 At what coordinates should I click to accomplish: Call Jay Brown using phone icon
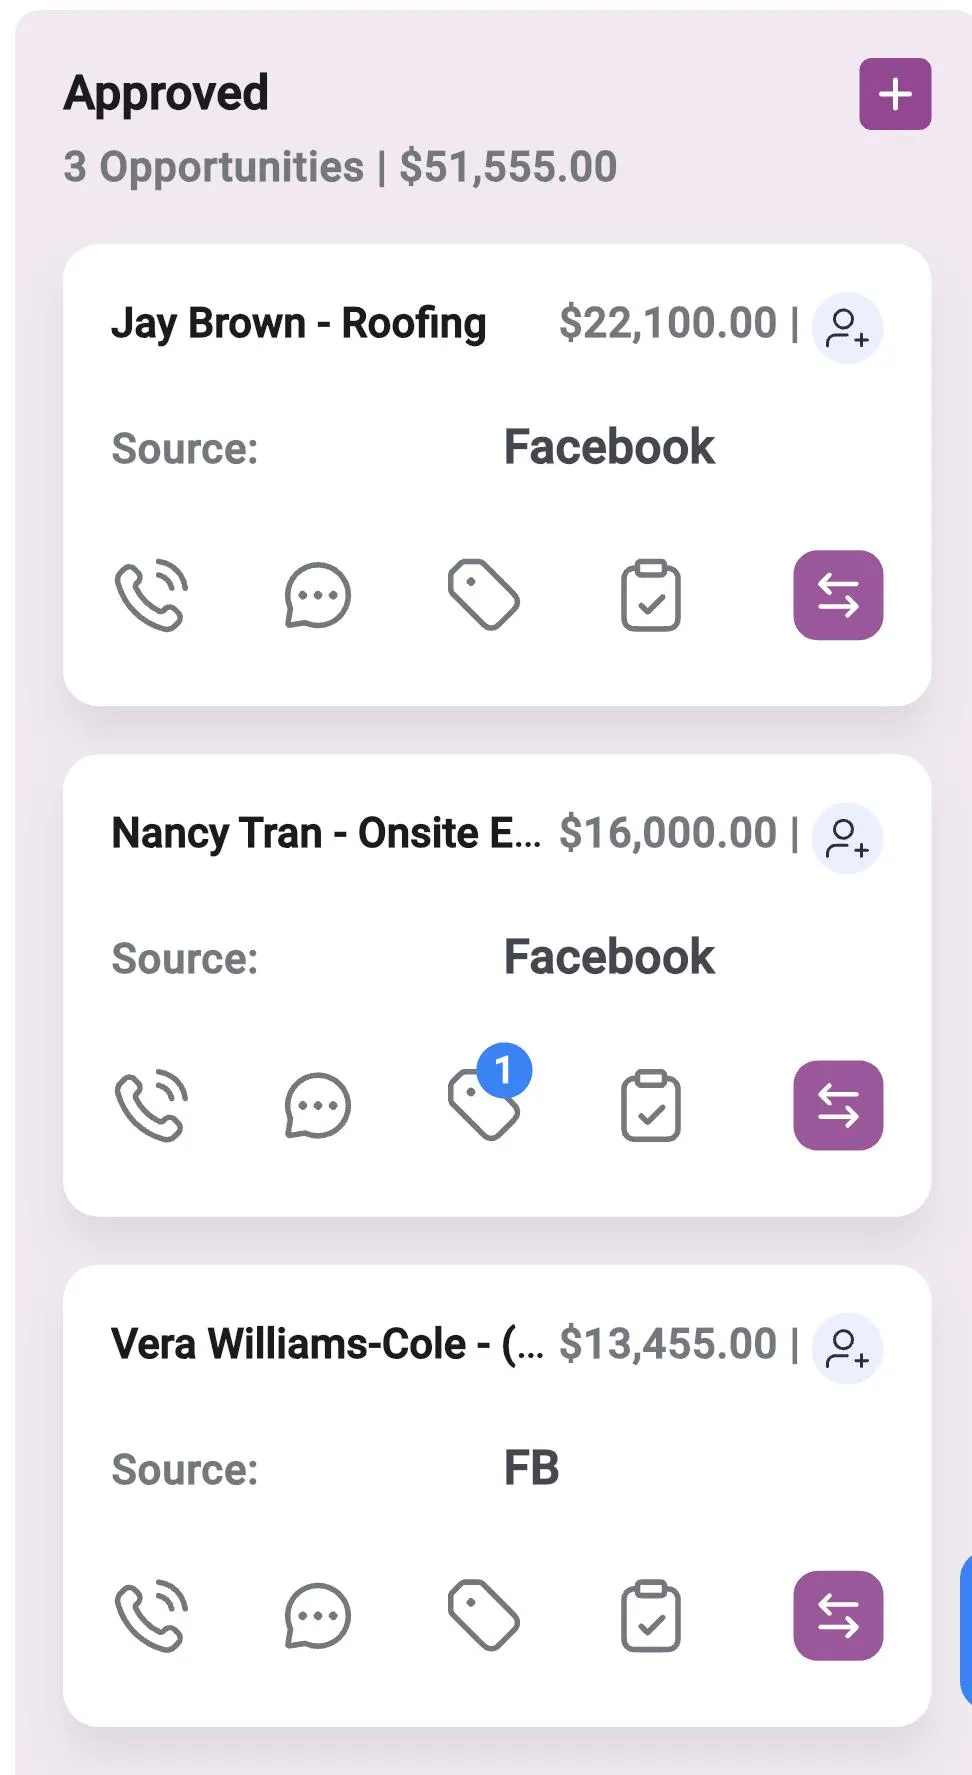151,595
